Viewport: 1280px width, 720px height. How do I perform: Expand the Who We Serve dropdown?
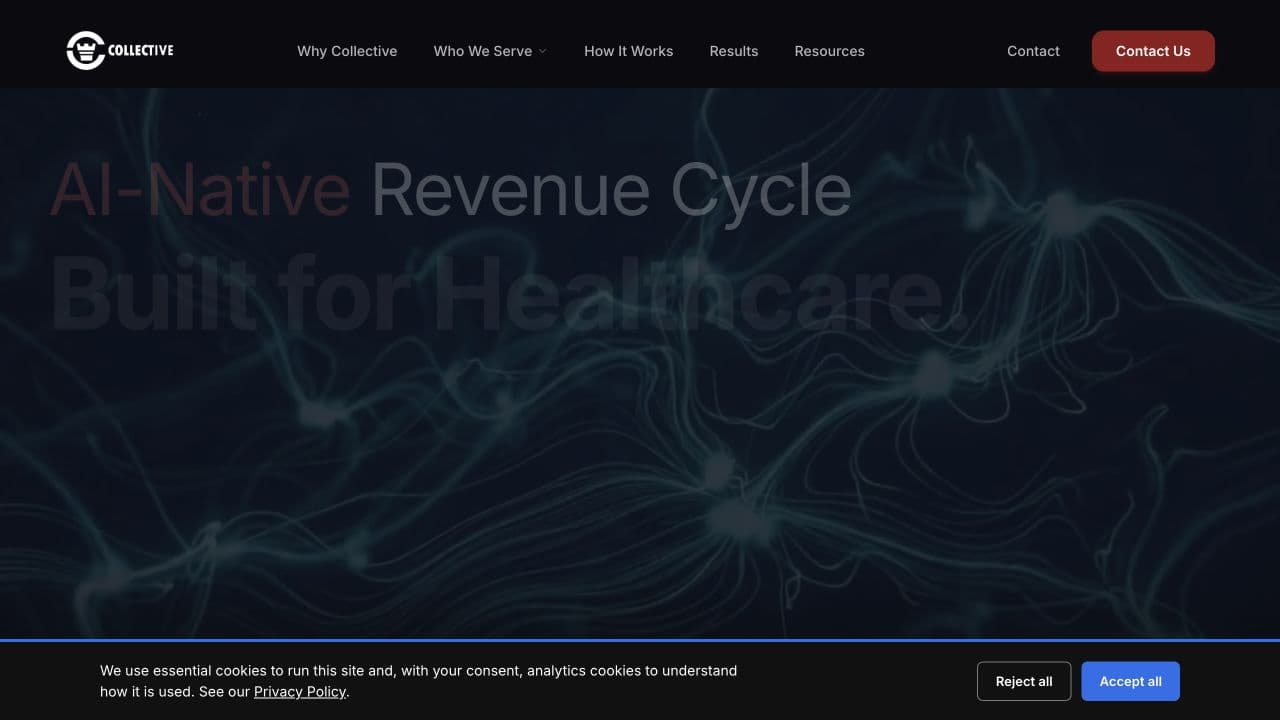[x=490, y=51]
